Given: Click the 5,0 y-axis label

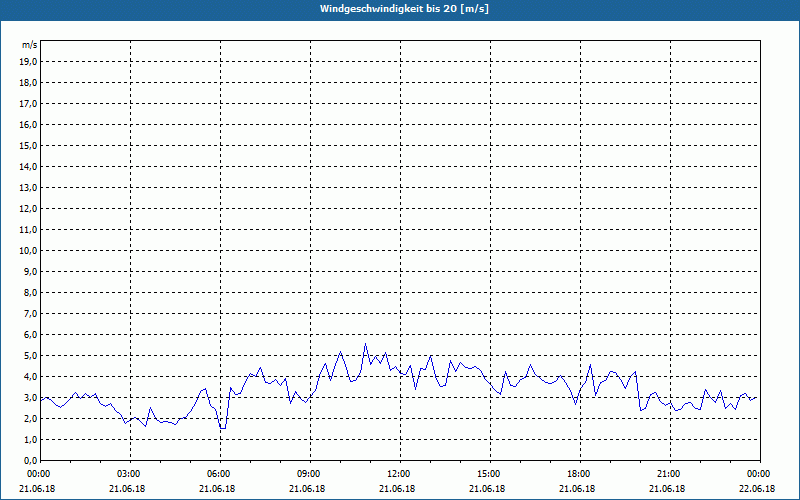Looking at the screenshot, I should 30,356.
